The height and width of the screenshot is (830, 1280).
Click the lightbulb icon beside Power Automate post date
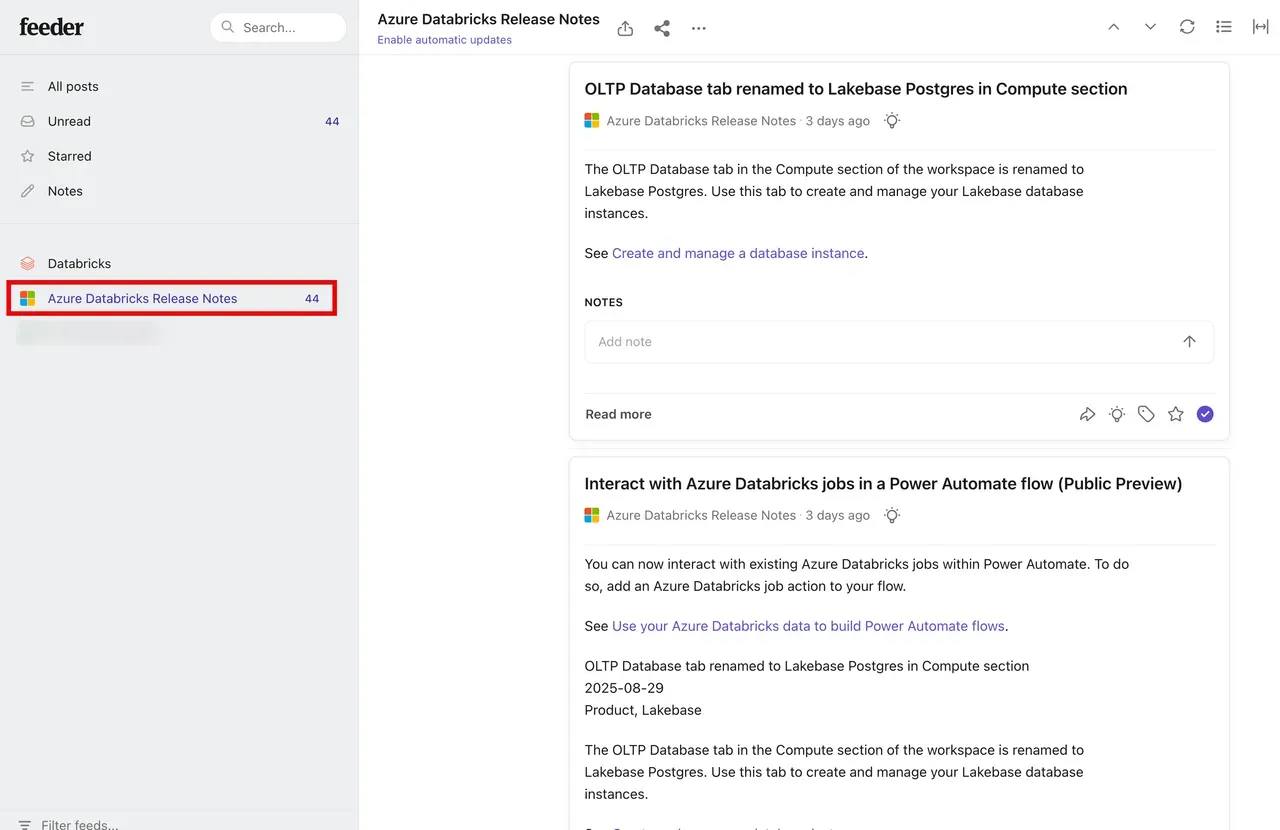892,516
